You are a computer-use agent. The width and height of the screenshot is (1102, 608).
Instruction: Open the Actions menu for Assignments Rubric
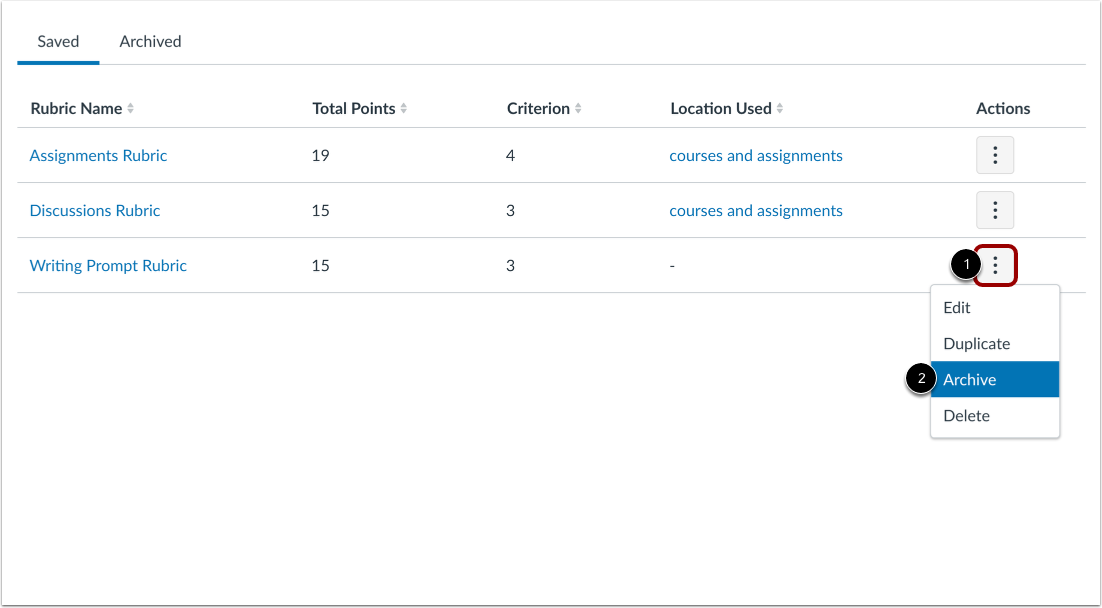[994, 155]
